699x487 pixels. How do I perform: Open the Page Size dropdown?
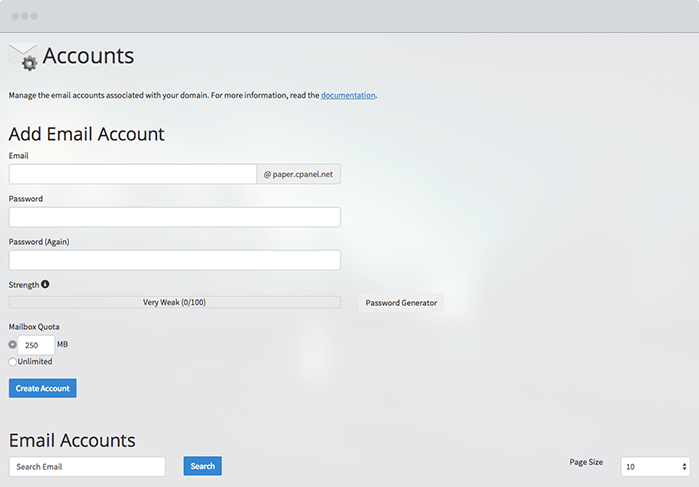[x=655, y=467]
